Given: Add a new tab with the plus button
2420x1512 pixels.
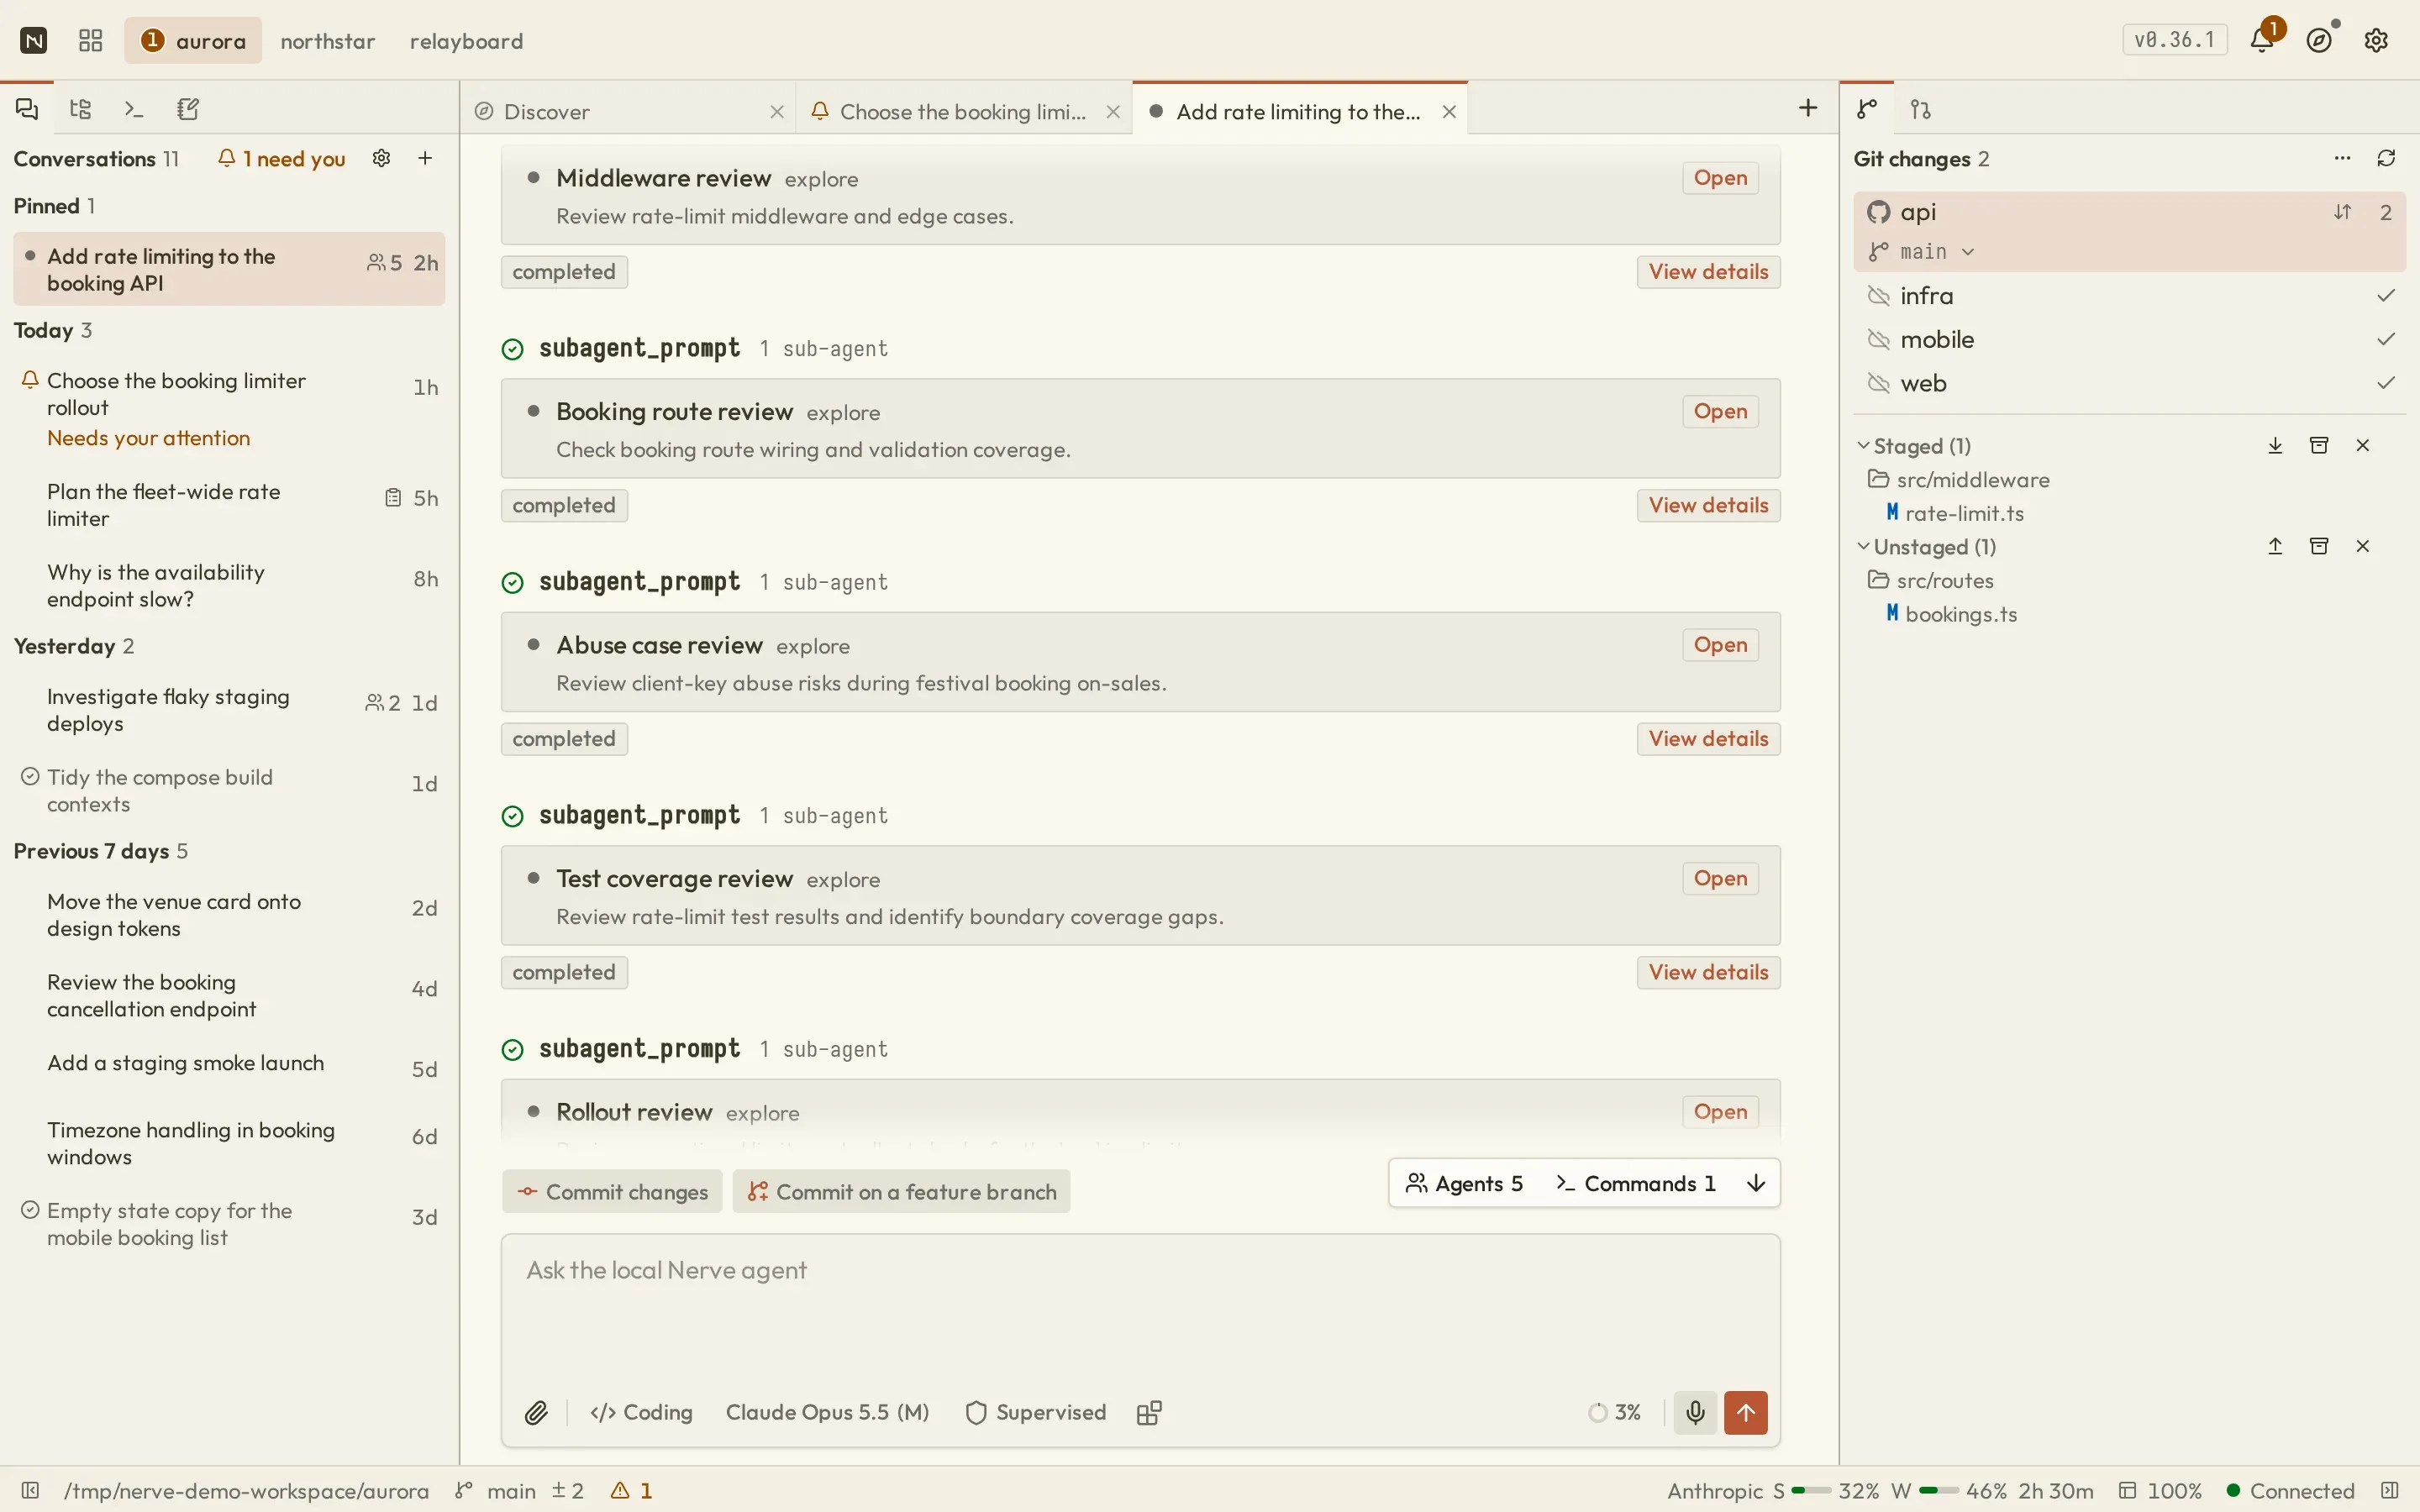Looking at the screenshot, I should [x=1808, y=108].
